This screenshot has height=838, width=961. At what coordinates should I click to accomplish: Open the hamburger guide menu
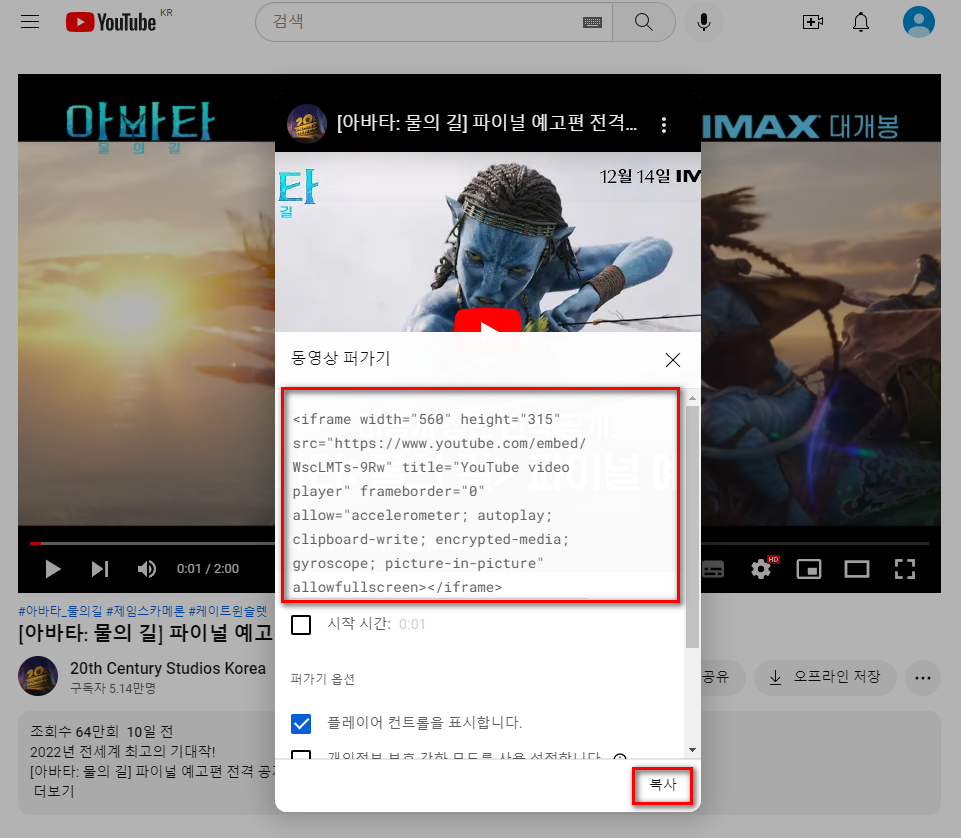[29, 22]
